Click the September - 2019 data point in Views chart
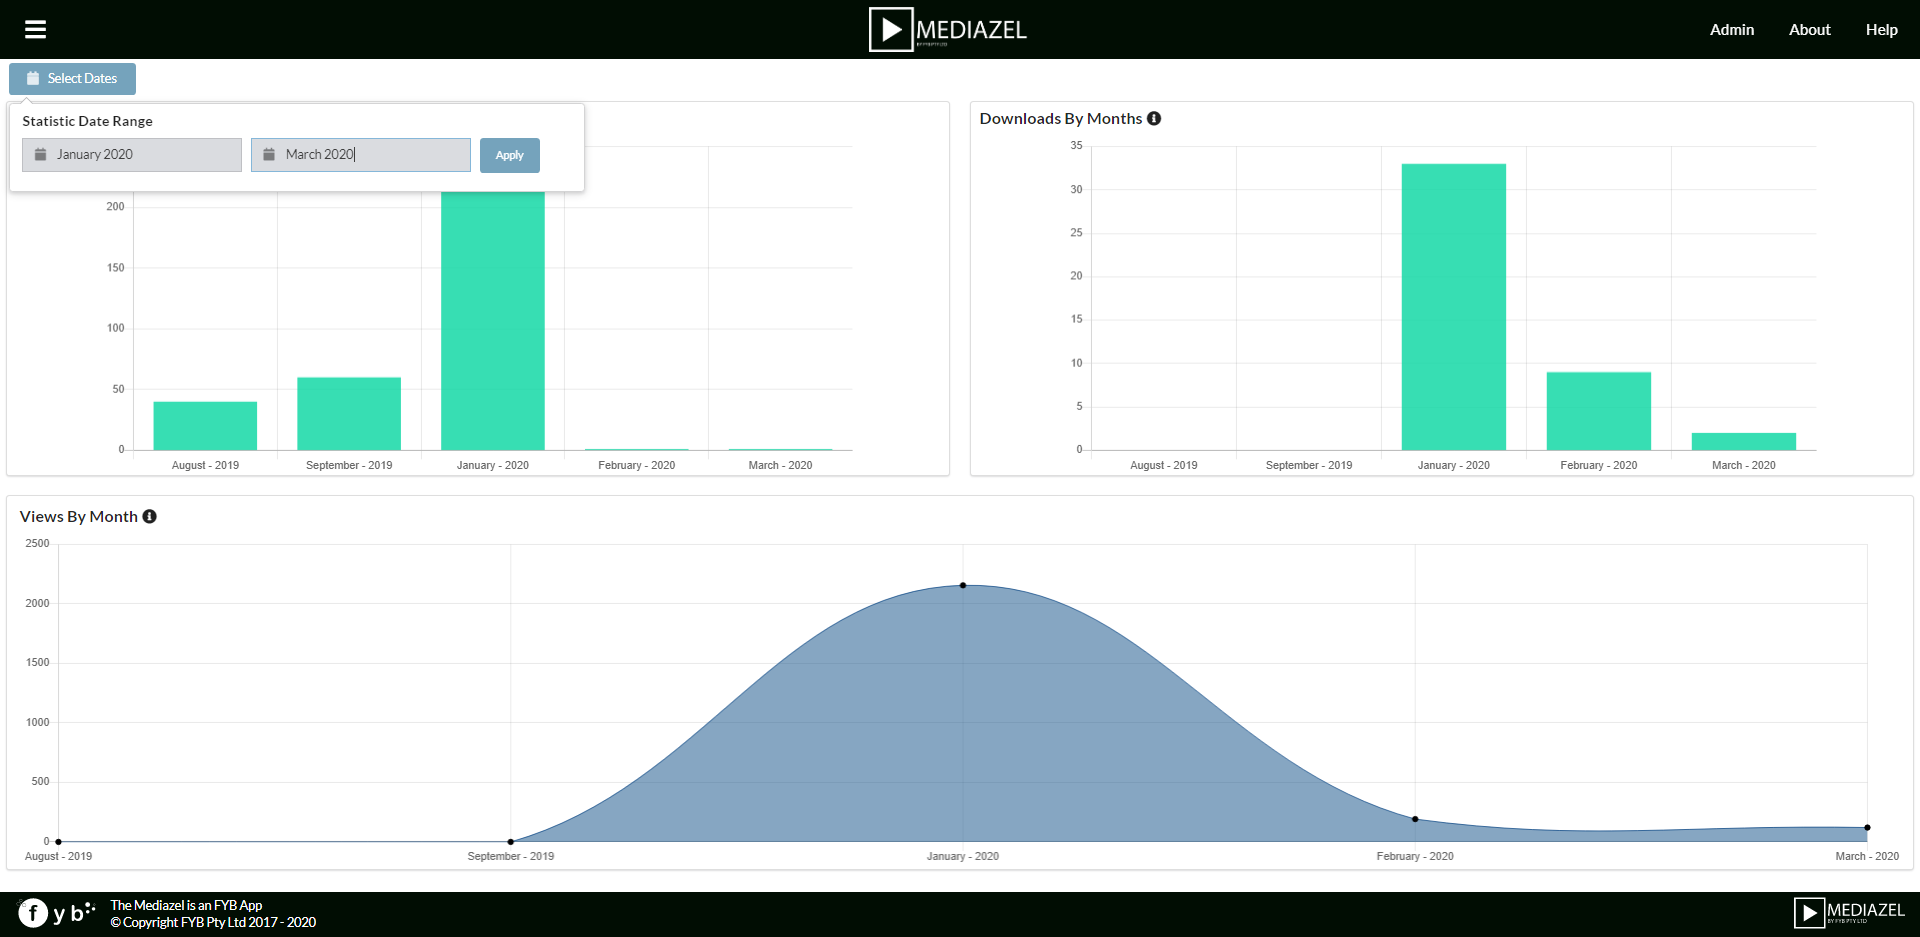Screen dimensions: 1920x937 click(511, 842)
